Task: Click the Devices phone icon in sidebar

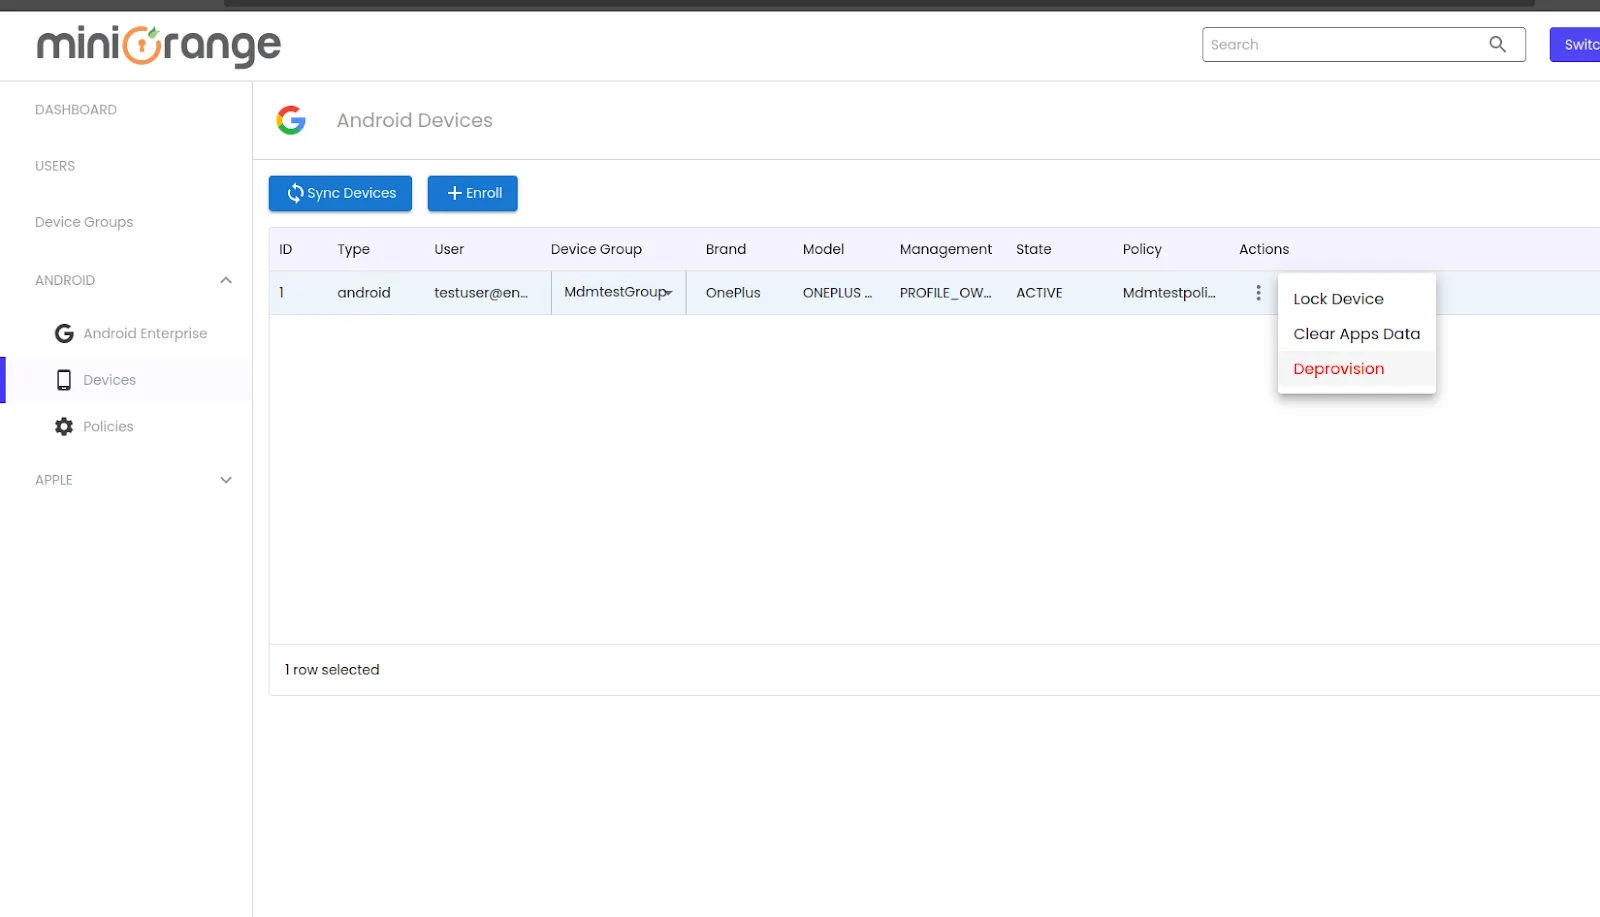Action: tap(64, 380)
